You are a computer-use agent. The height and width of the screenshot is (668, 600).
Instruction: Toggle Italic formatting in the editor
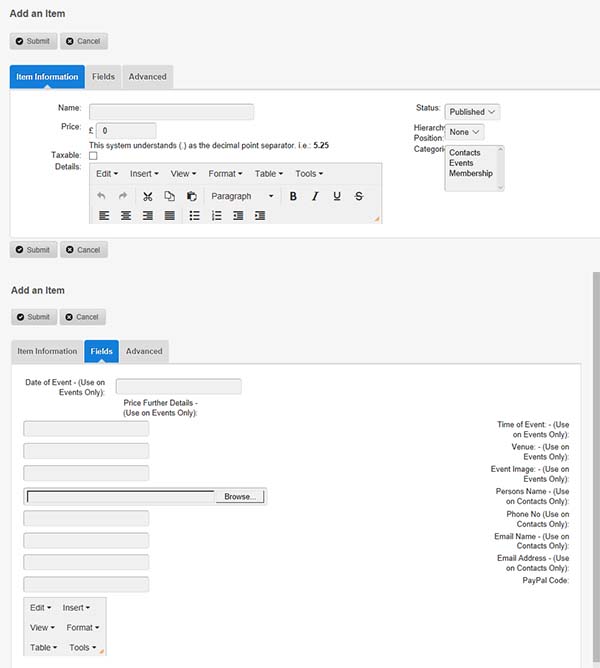315,196
